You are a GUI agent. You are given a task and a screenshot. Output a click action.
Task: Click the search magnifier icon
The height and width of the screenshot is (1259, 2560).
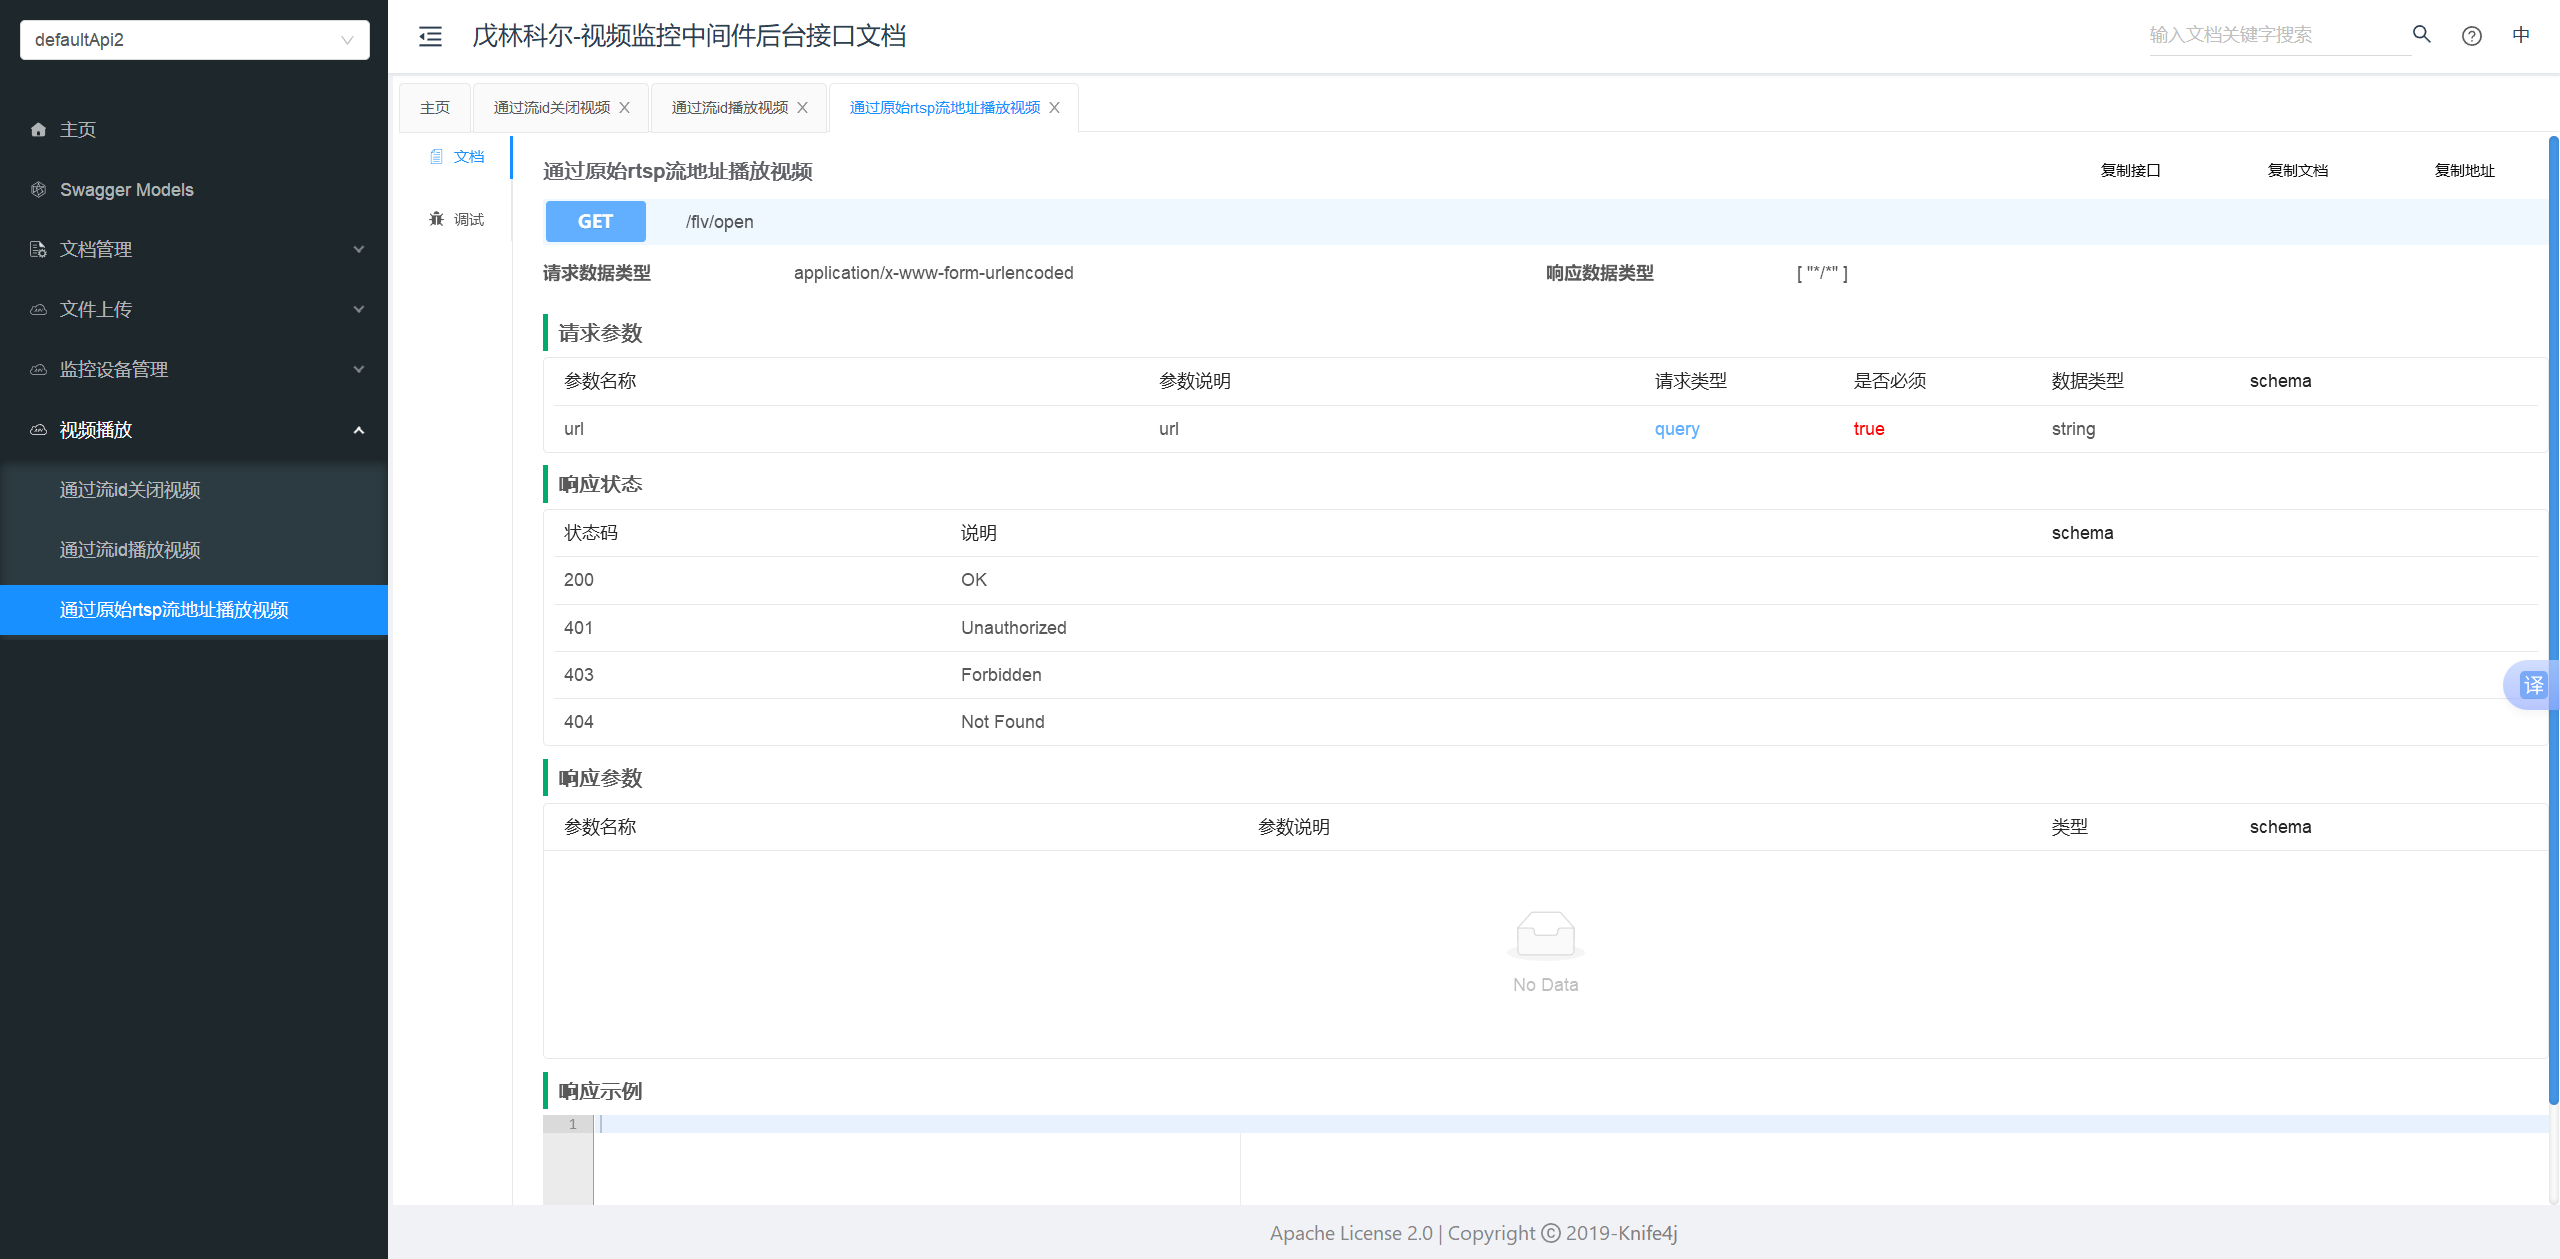click(x=2421, y=35)
